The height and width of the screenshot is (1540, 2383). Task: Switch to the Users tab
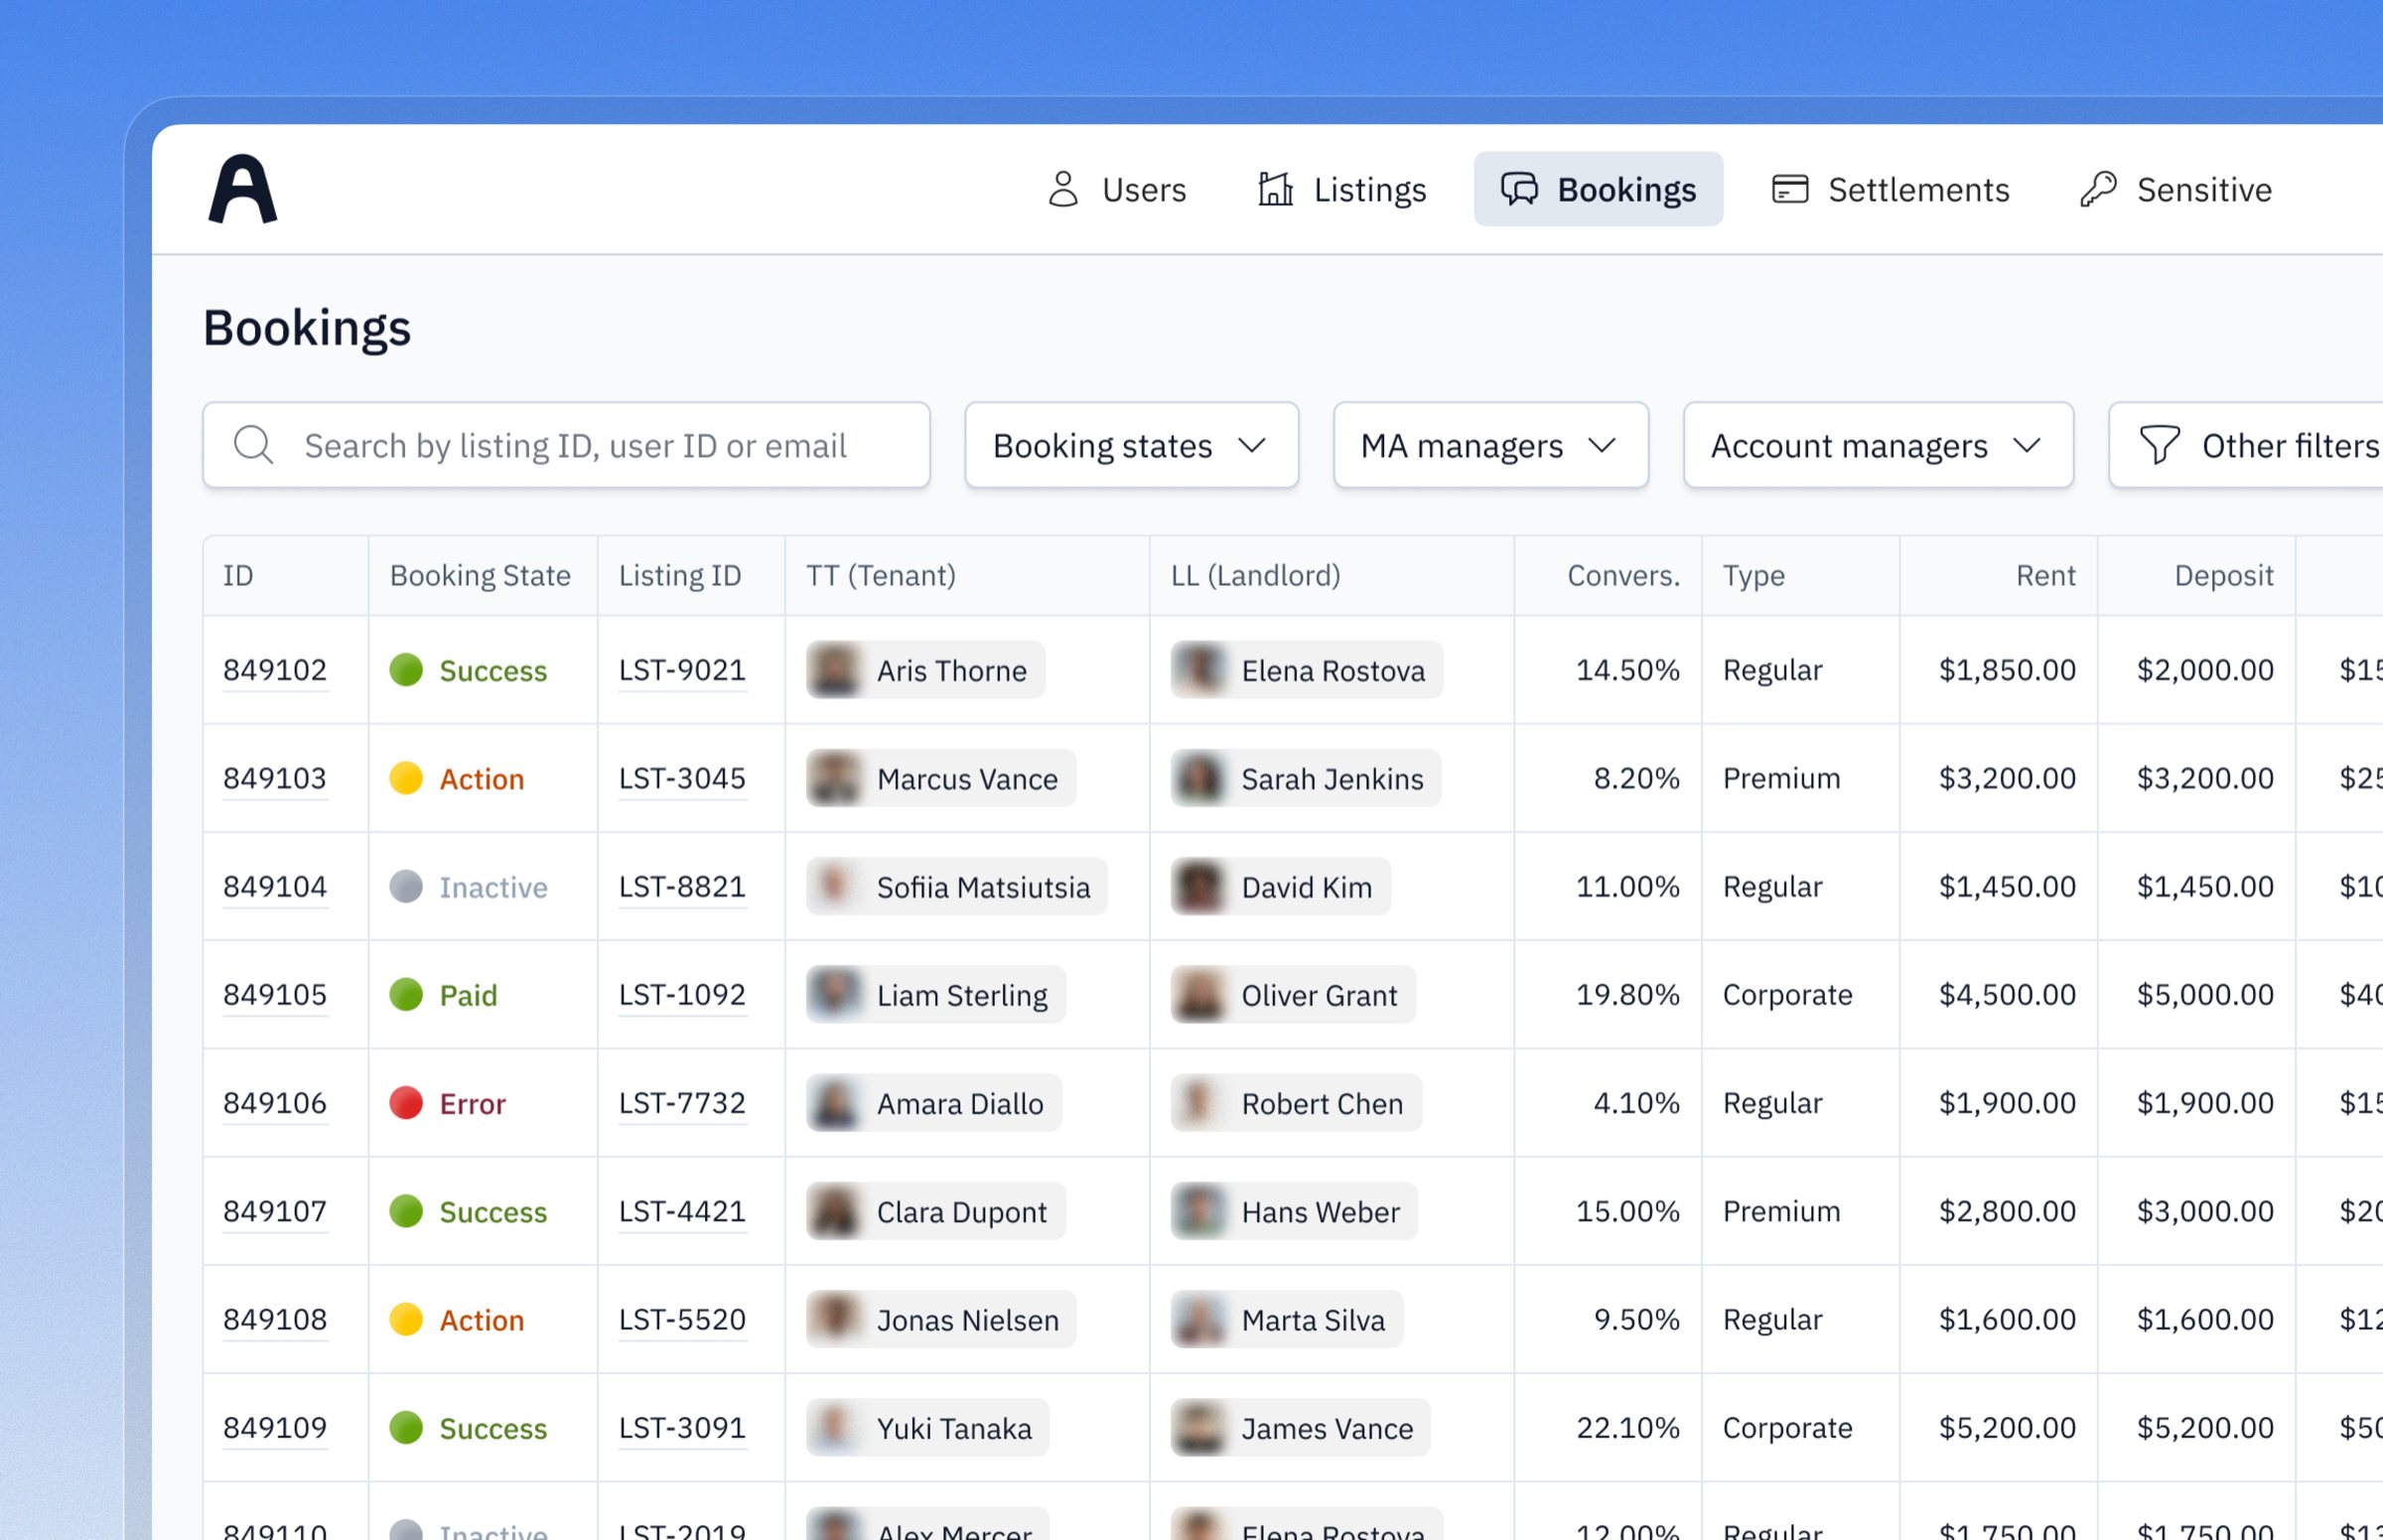[x=1116, y=189]
